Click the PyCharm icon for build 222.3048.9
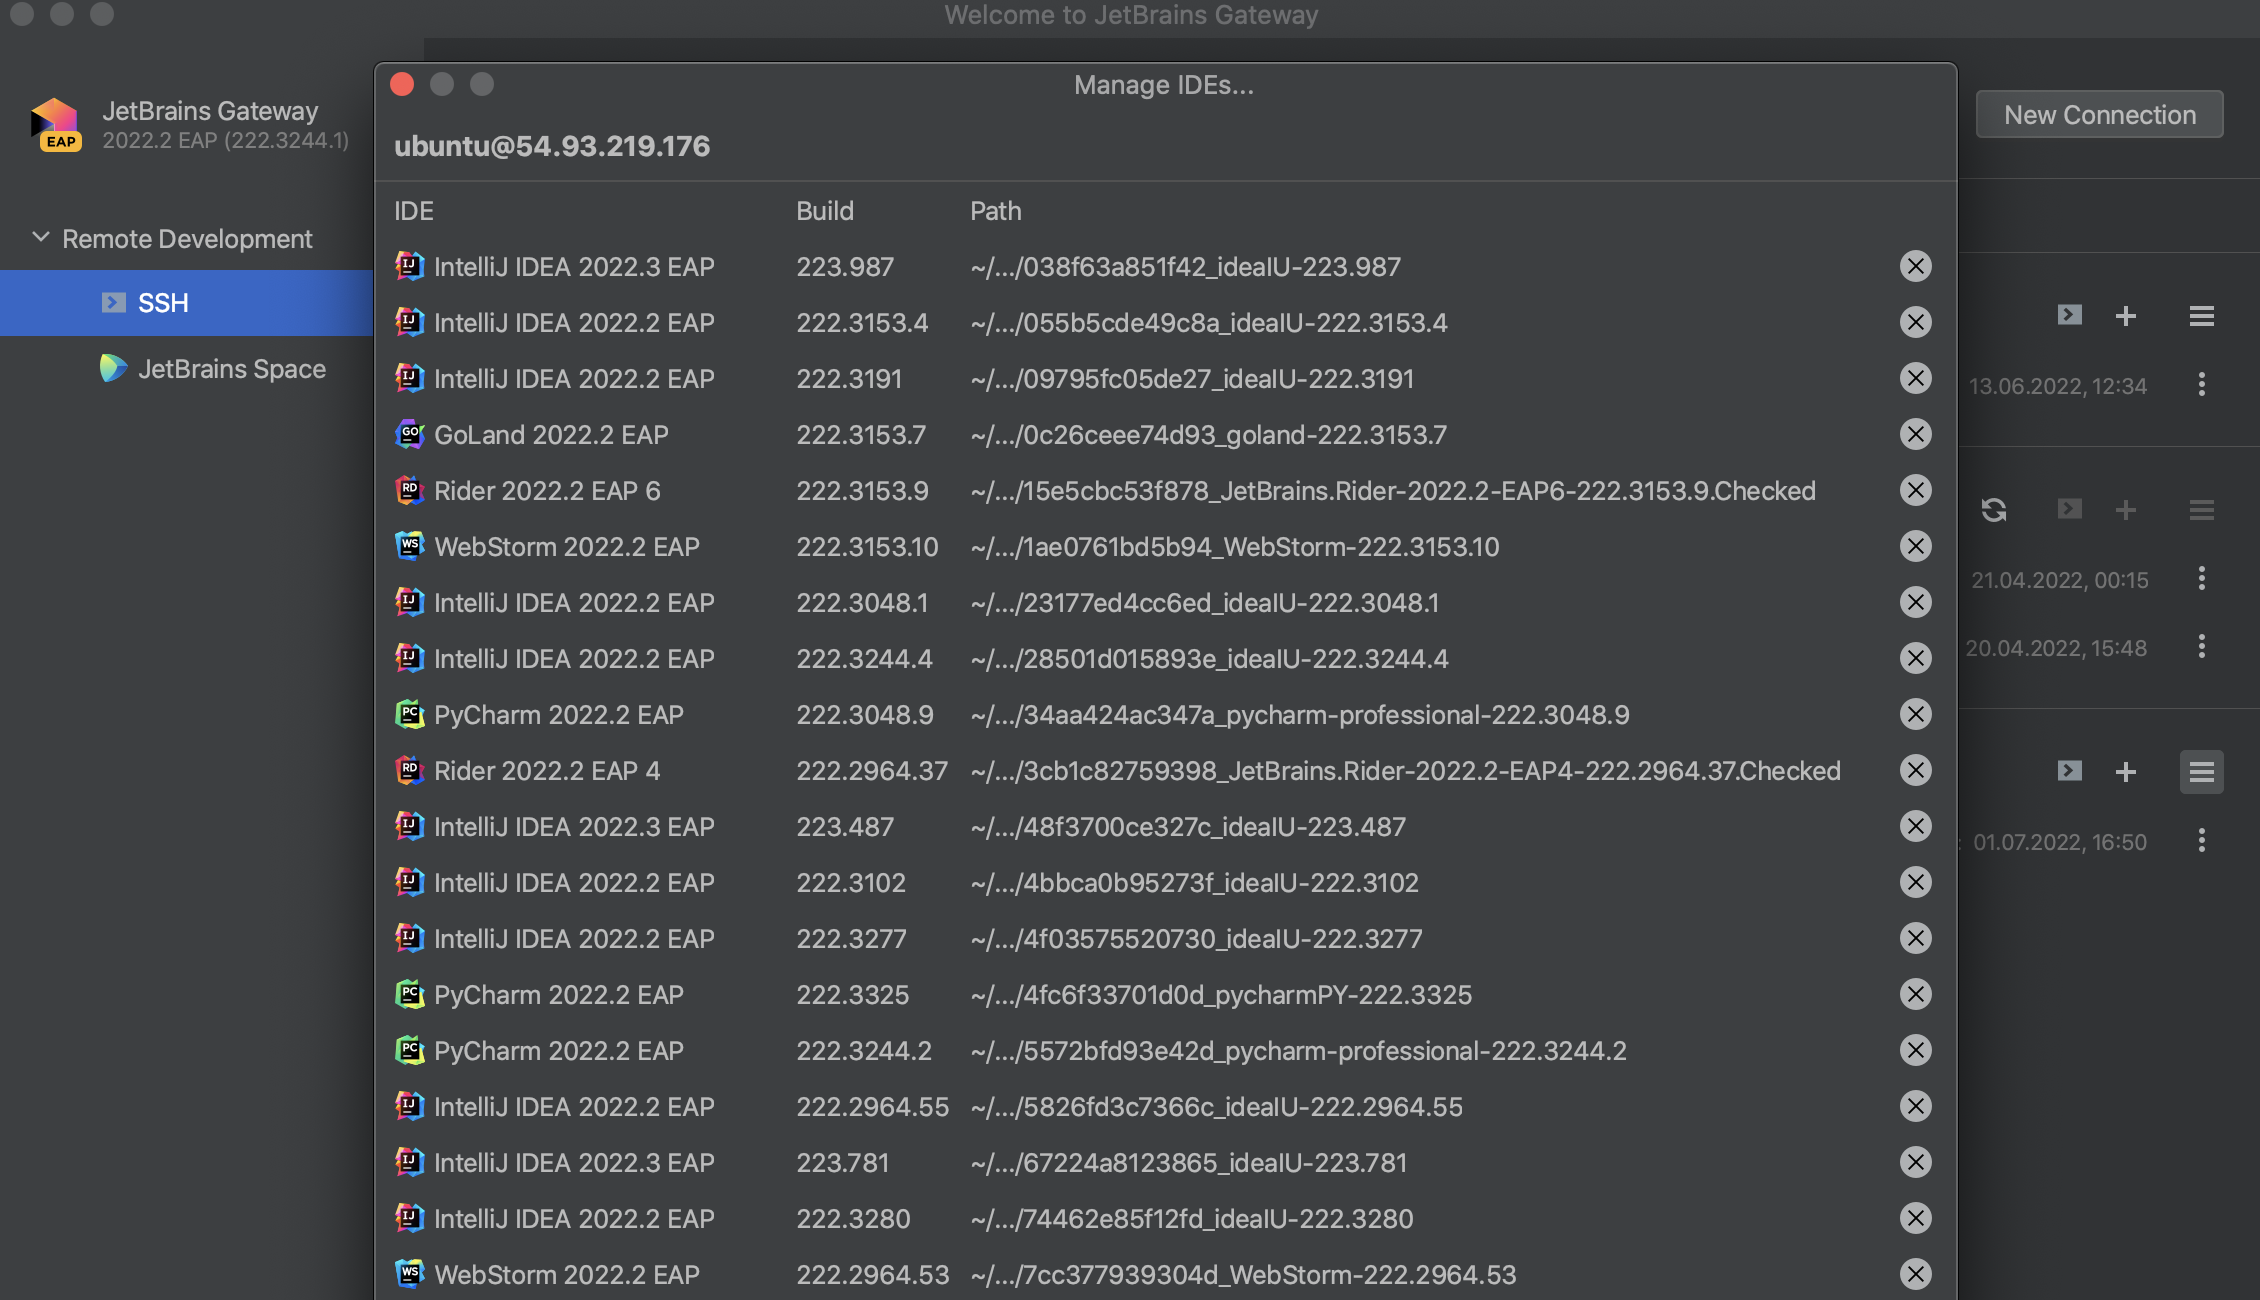The image size is (2260, 1300). [408, 714]
